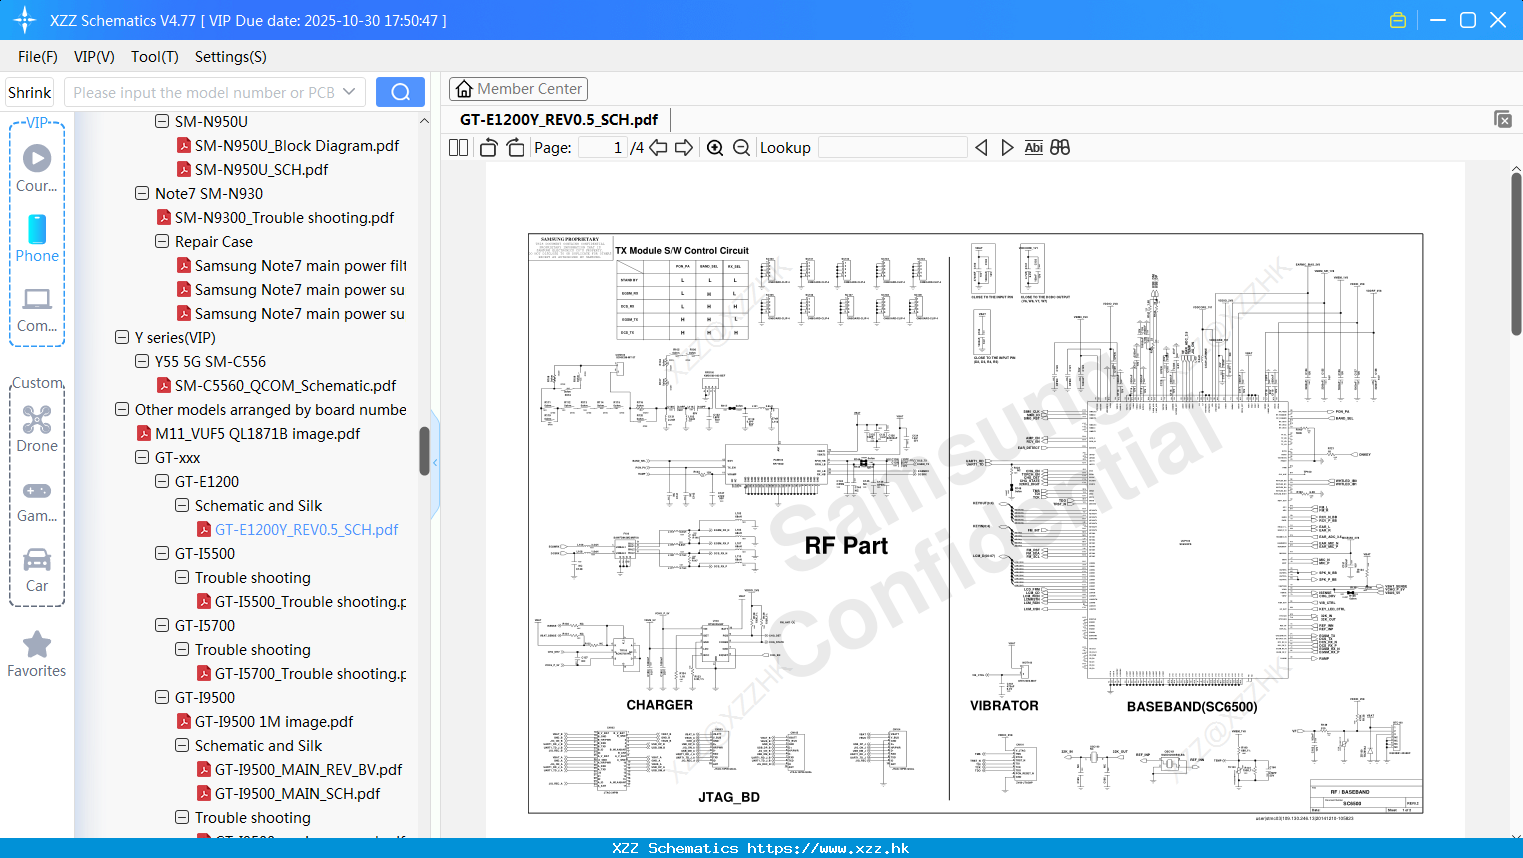This screenshot has height=858, width=1523.
Task: Open the model number dropdown arrow
Action: tap(349, 92)
